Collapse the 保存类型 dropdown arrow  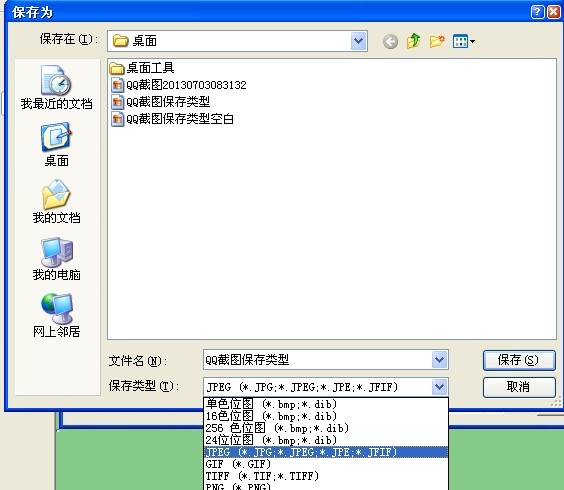pyautogui.click(x=440, y=387)
